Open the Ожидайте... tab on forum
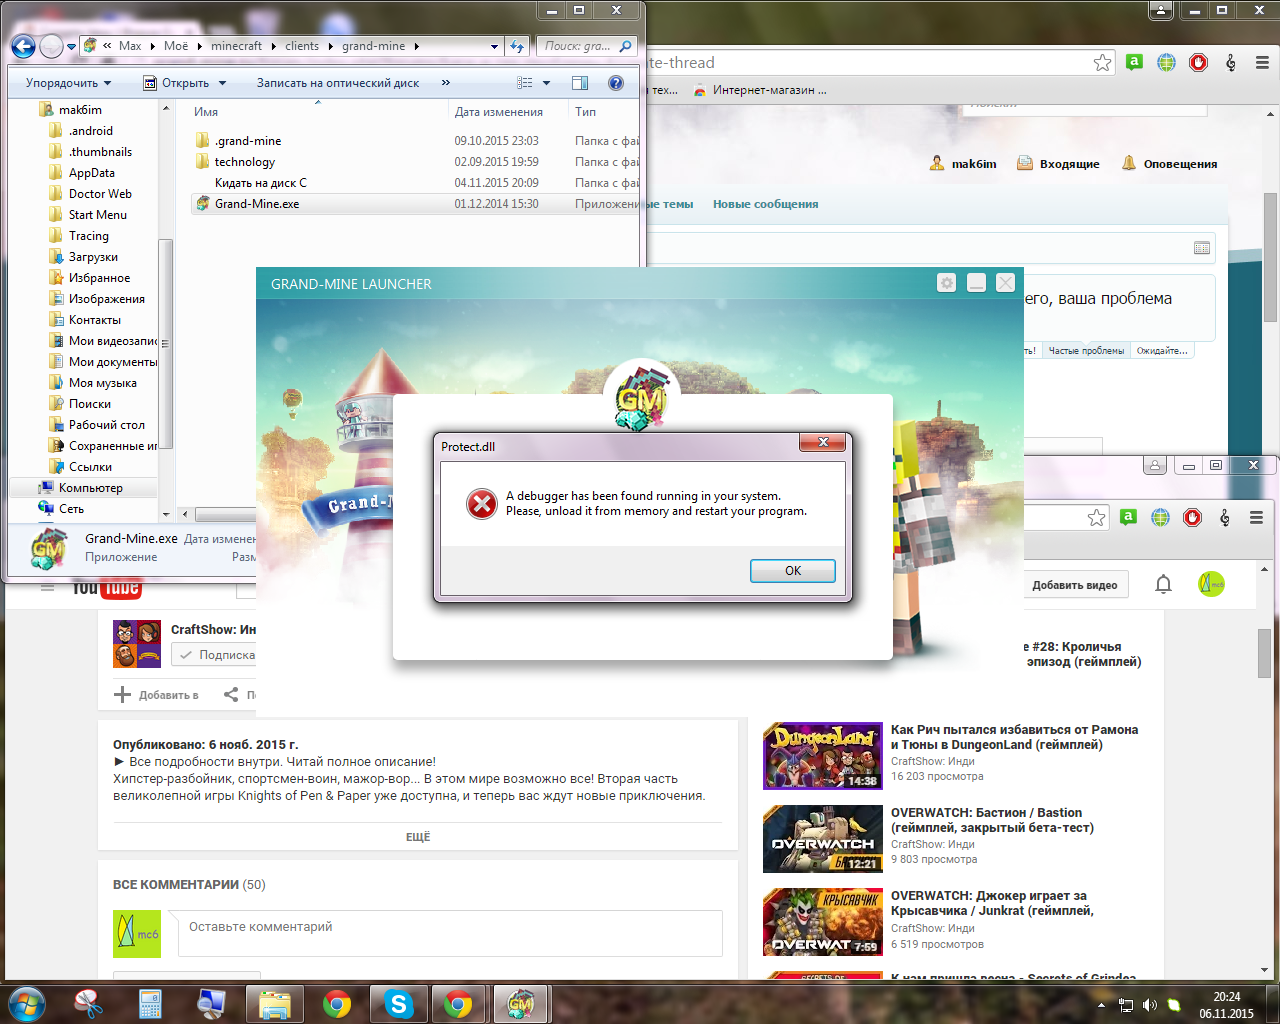This screenshot has height=1024, width=1280. [x=1162, y=351]
